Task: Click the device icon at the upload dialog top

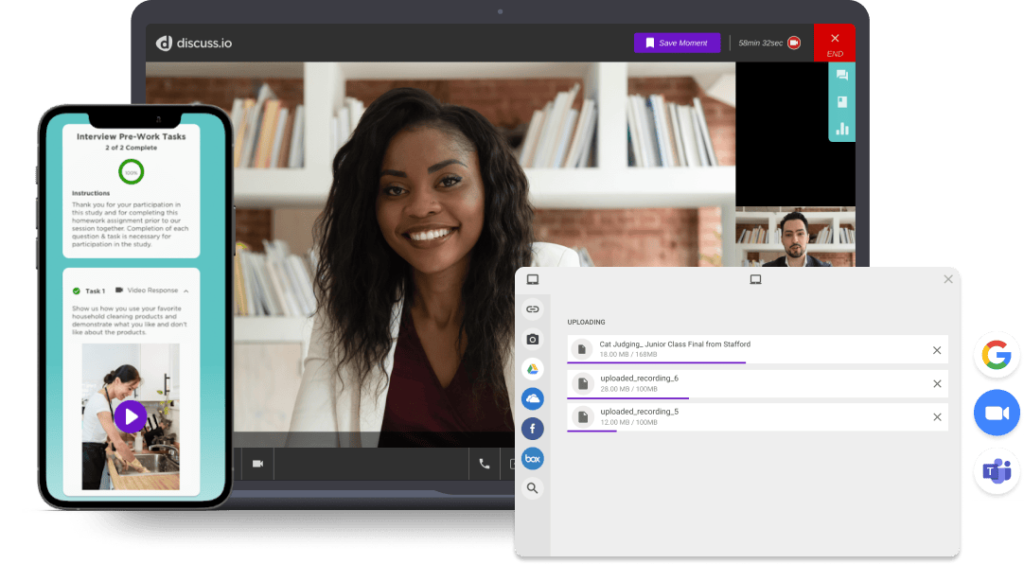Action: coord(756,279)
